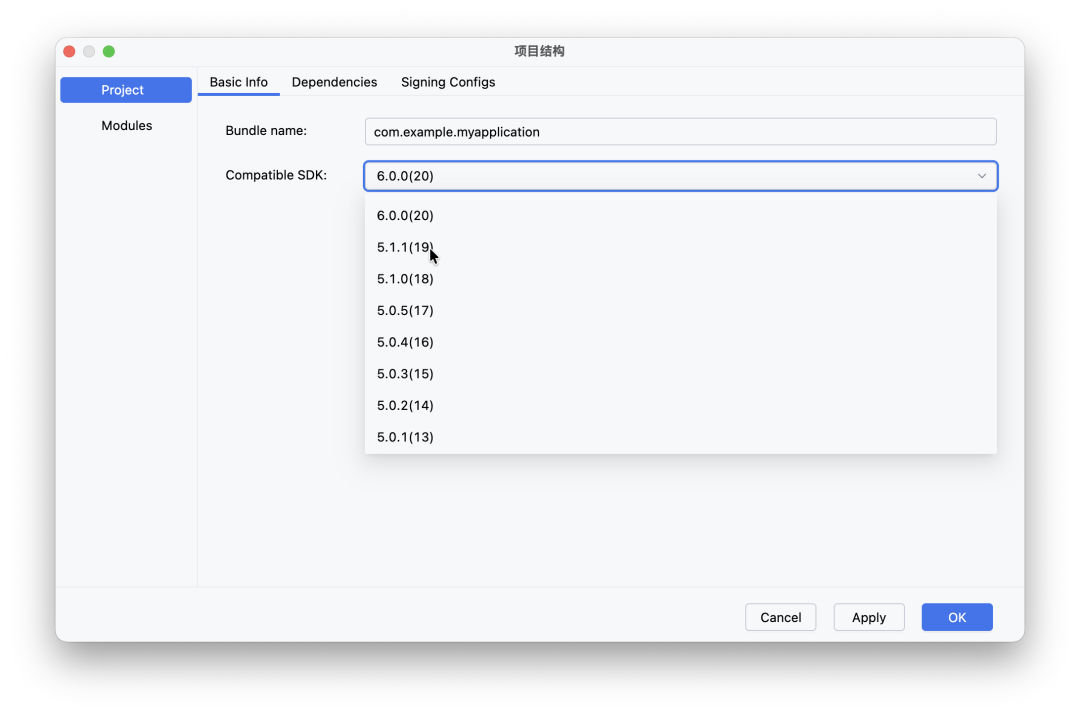Open Modules in the sidebar
Image resolution: width=1080 pixels, height=715 pixels.
click(x=126, y=125)
